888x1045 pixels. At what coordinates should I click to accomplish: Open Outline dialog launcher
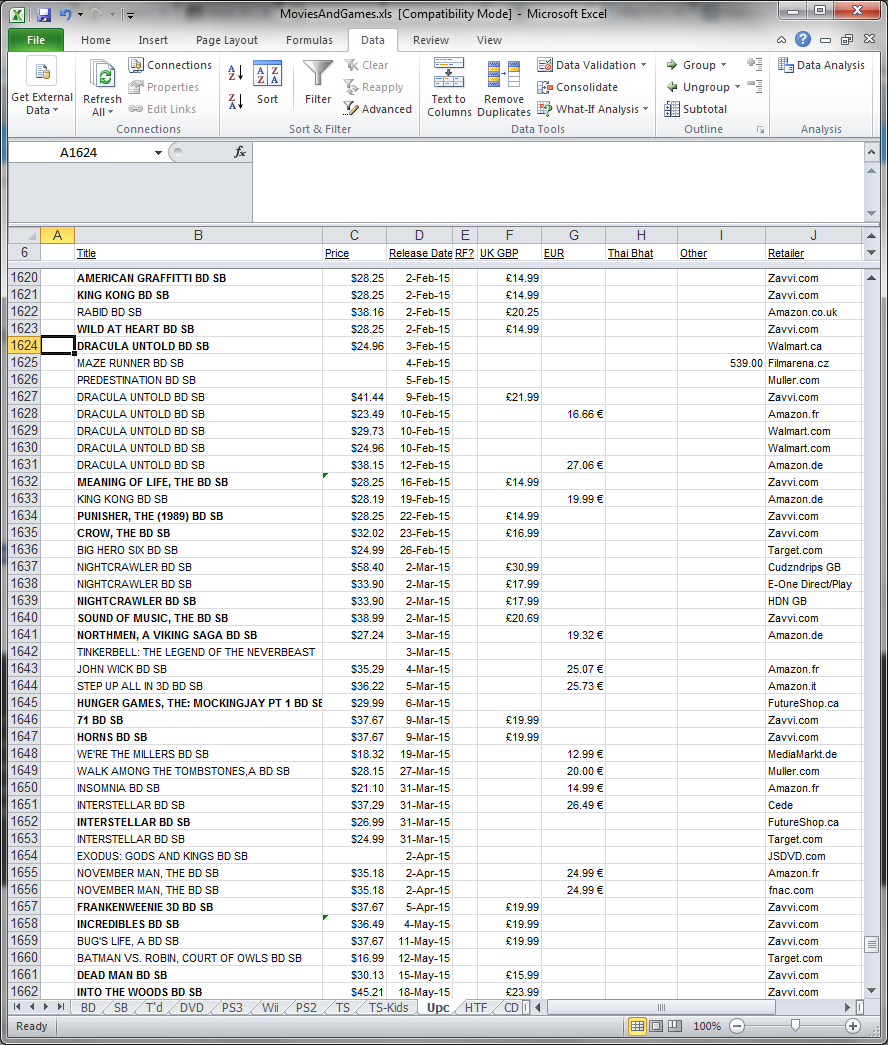point(760,129)
